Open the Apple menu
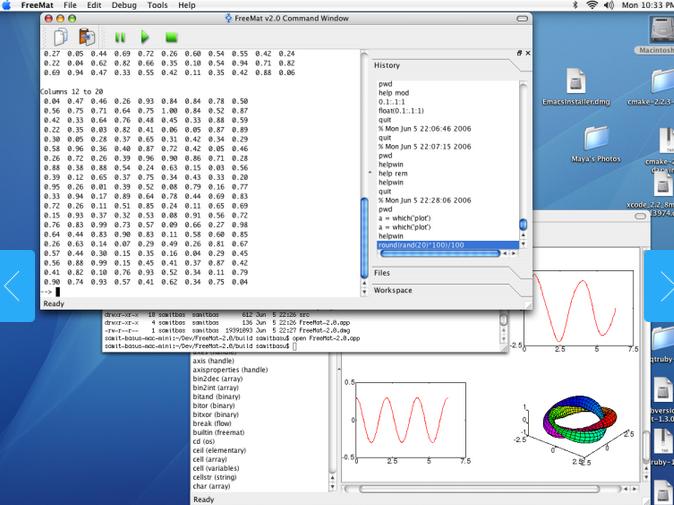 (x=6, y=5)
